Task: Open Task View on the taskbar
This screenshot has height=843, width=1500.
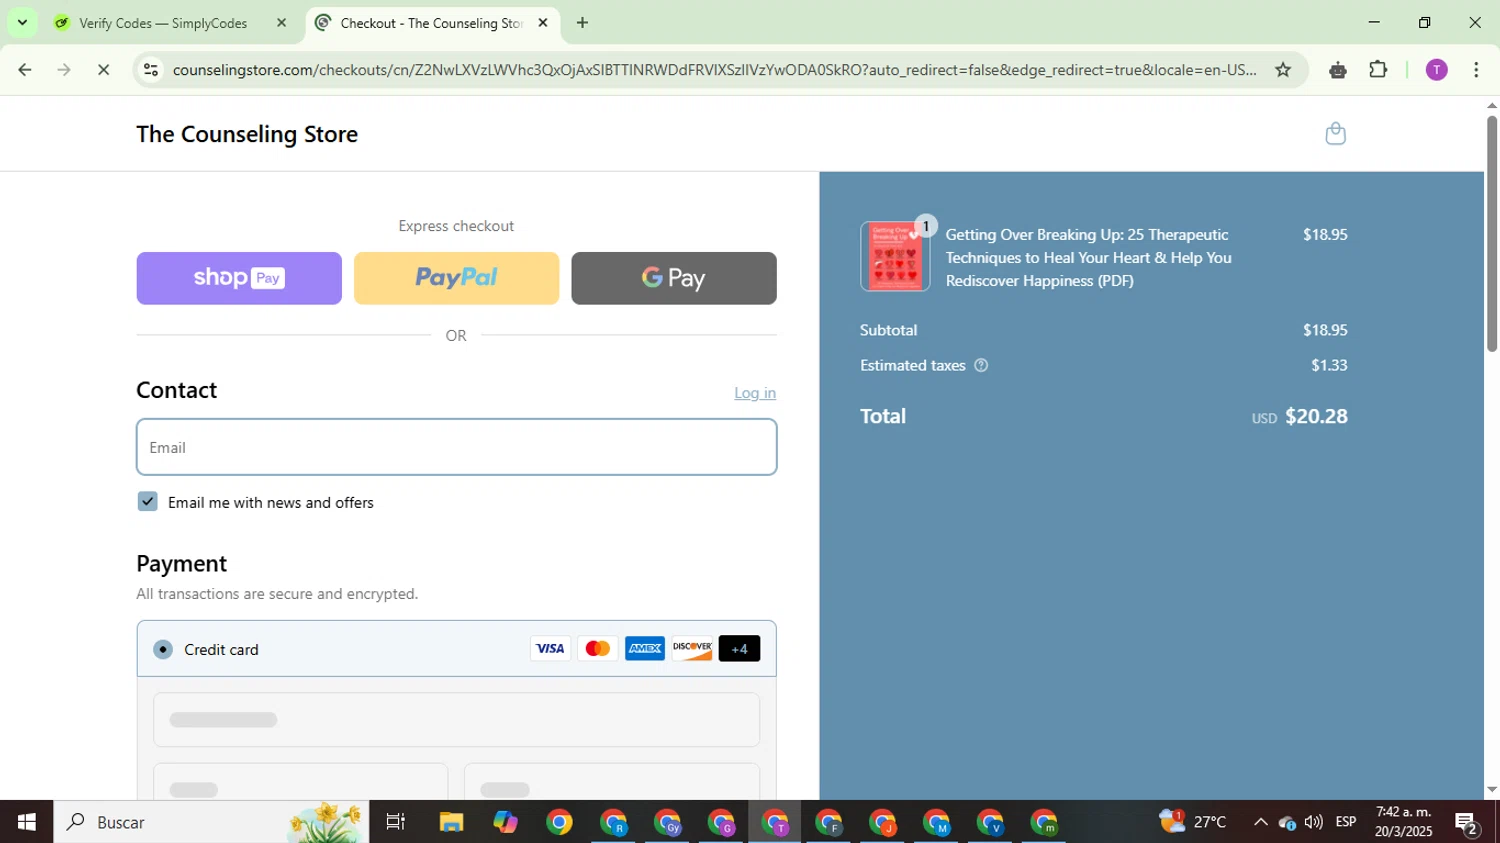Action: 396,822
